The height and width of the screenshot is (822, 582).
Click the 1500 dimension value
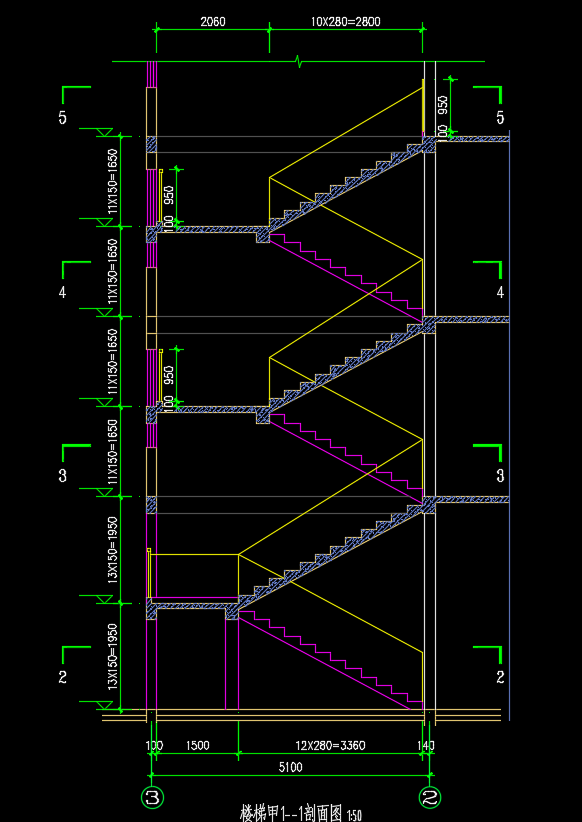[x=198, y=745]
